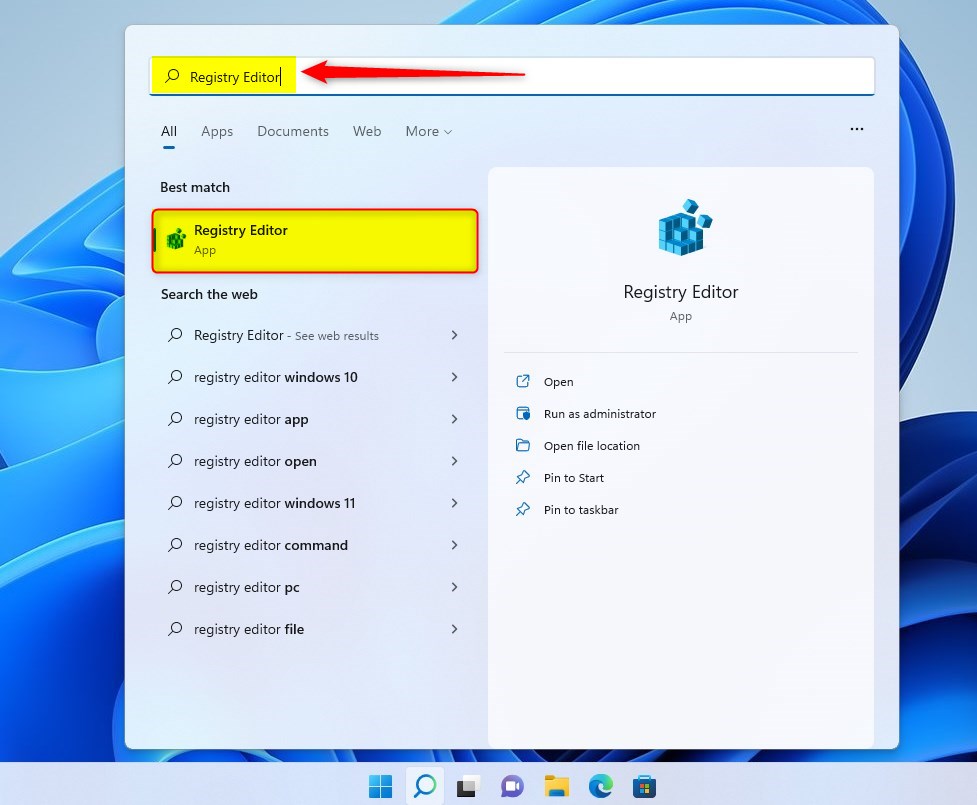Click search icon beside 'registry editor open'
This screenshot has height=805, width=977.
click(175, 461)
